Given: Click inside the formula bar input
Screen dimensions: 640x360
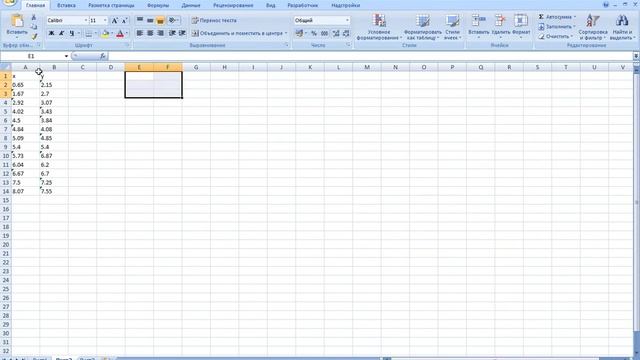Looking at the screenshot, I should tap(371, 56).
